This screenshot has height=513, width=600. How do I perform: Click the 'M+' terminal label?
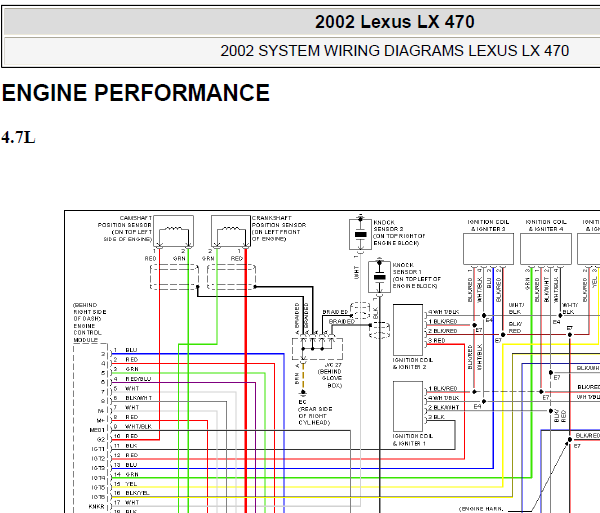(101, 420)
